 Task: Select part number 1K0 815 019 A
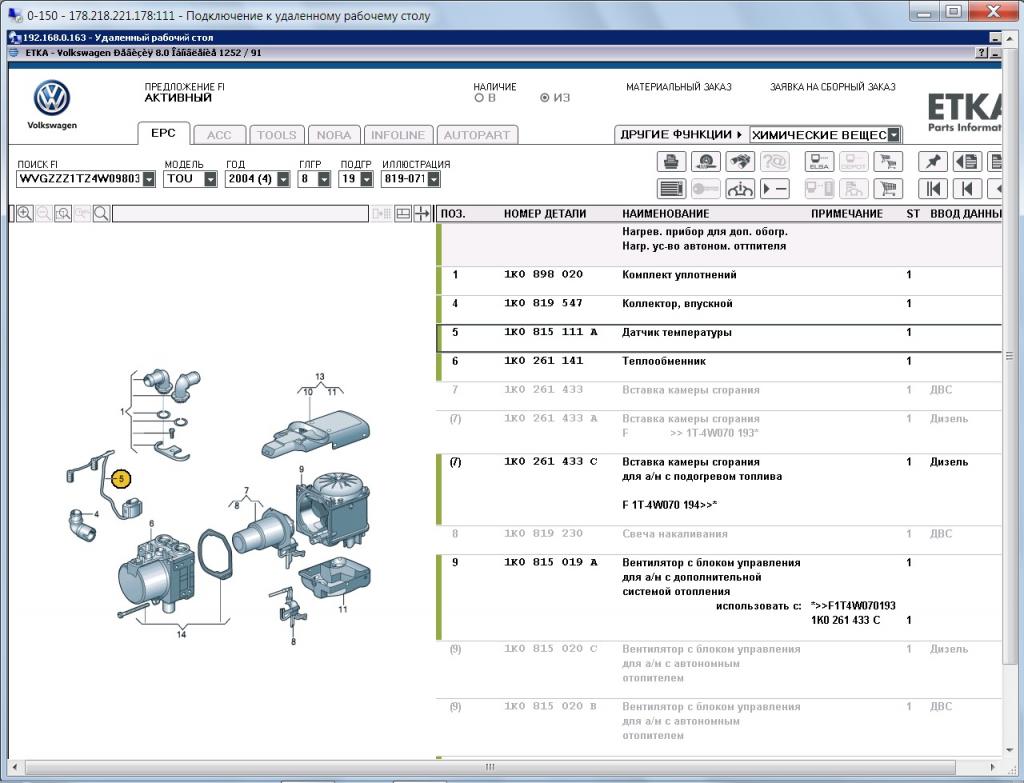click(550, 562)
